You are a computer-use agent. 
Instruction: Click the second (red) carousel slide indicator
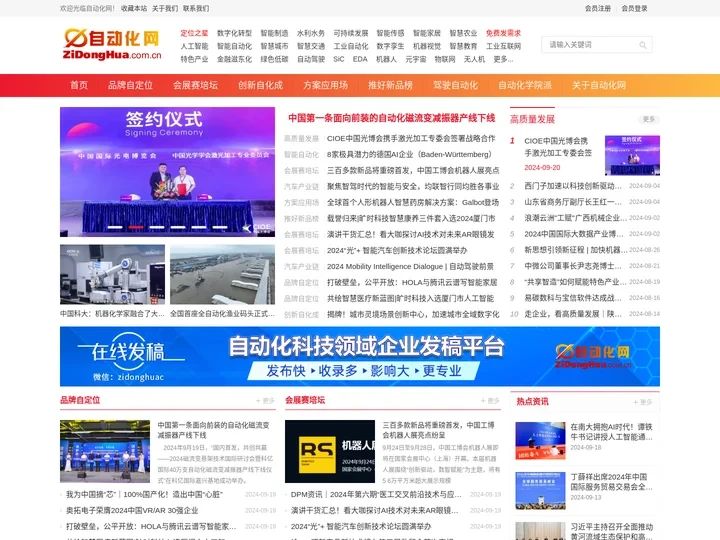pyautogui.click(x=136, y=227)
